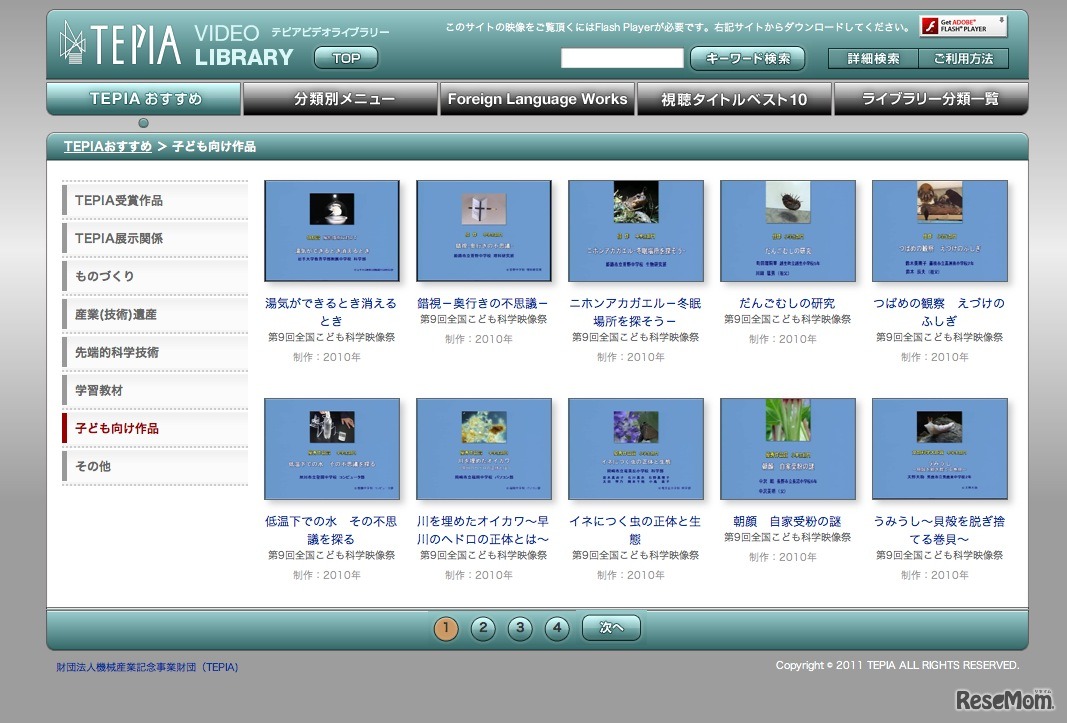The height and width of the screenshot is (723, 1067).
Task: Click the 湯気ができるとき消えるとき title link
Action: pyautogui.click(x=331, y=312)
